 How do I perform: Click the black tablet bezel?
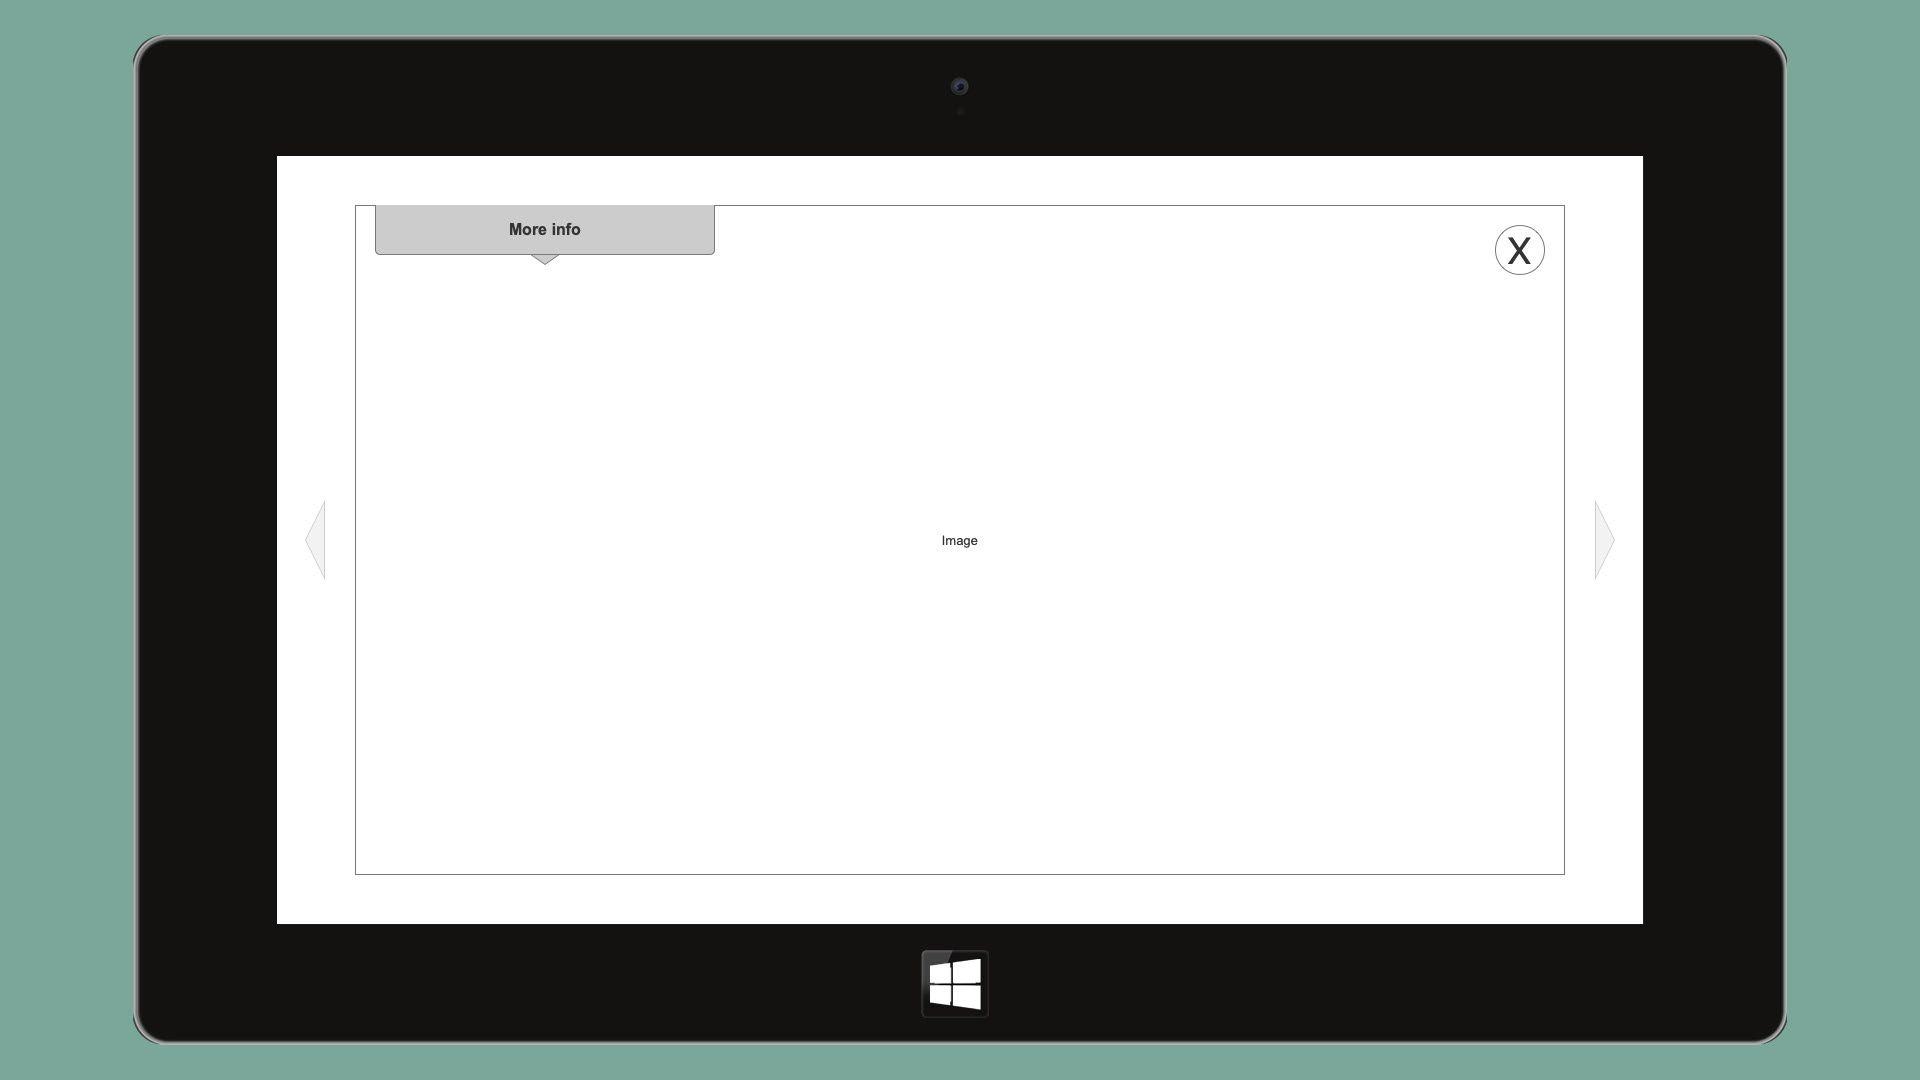coord(205,540)
